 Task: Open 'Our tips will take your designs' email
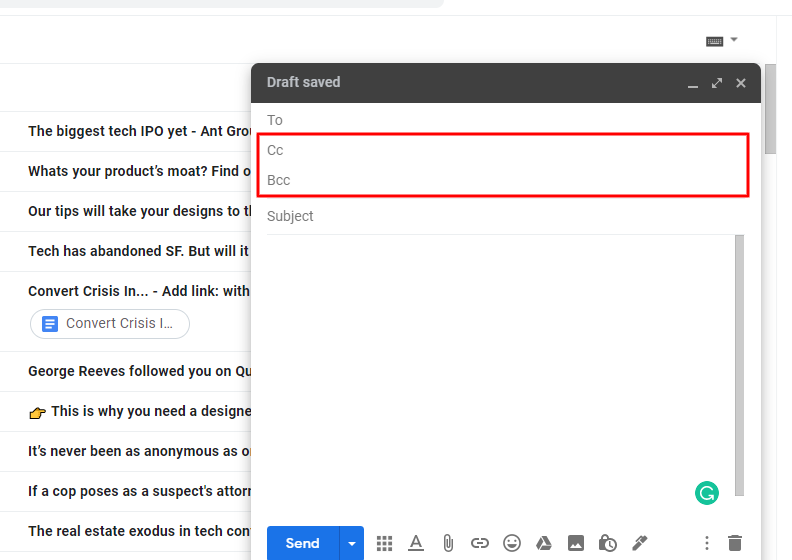point(125,211)
